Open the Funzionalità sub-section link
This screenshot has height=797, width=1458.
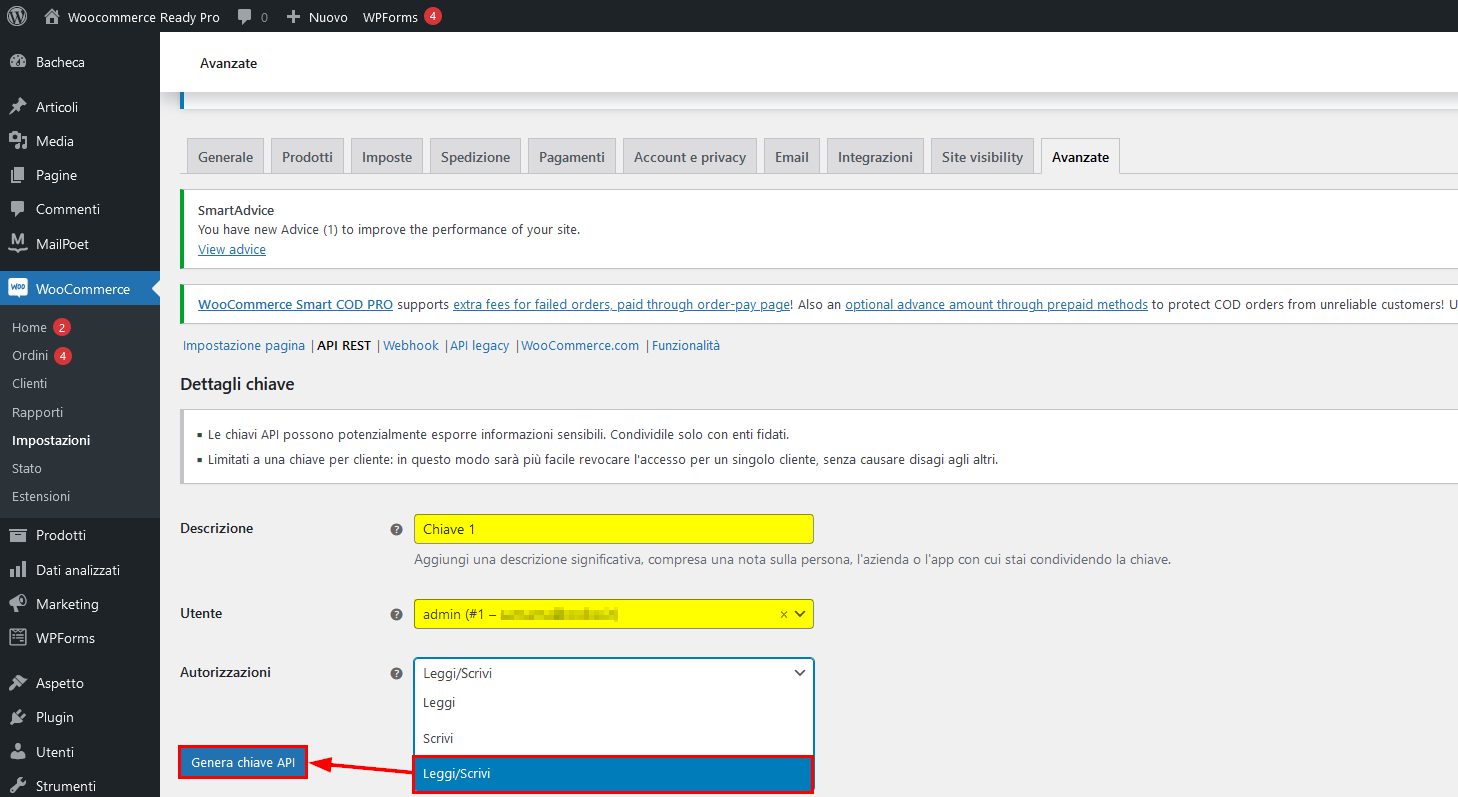[x=686, y=346]
